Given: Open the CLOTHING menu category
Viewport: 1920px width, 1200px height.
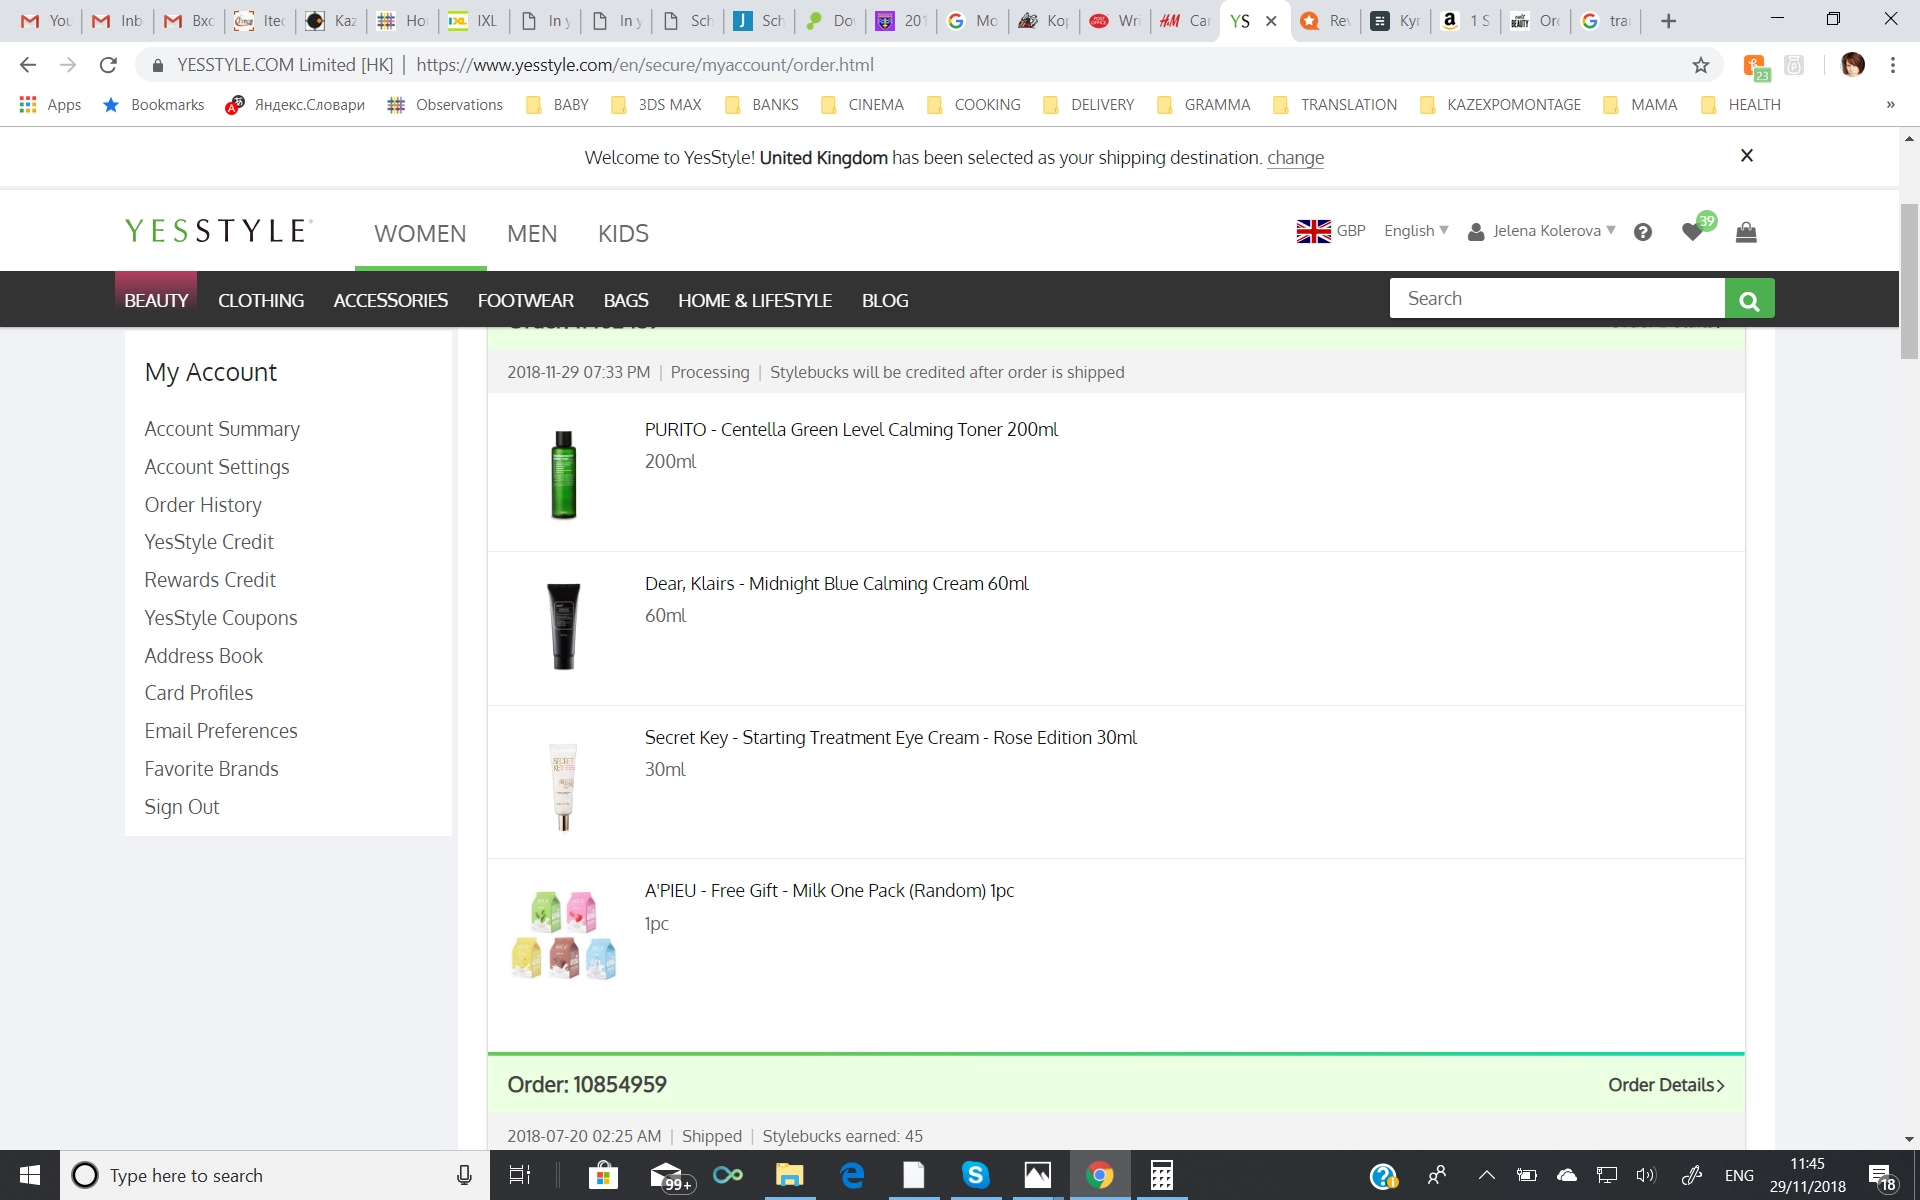Looking at the screenshot, I should pos(261,300).
